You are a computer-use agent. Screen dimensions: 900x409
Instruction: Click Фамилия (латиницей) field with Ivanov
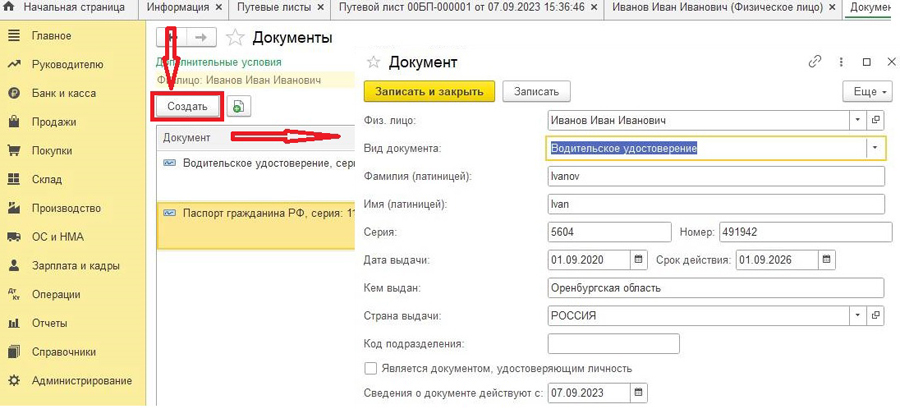[716, 177]
